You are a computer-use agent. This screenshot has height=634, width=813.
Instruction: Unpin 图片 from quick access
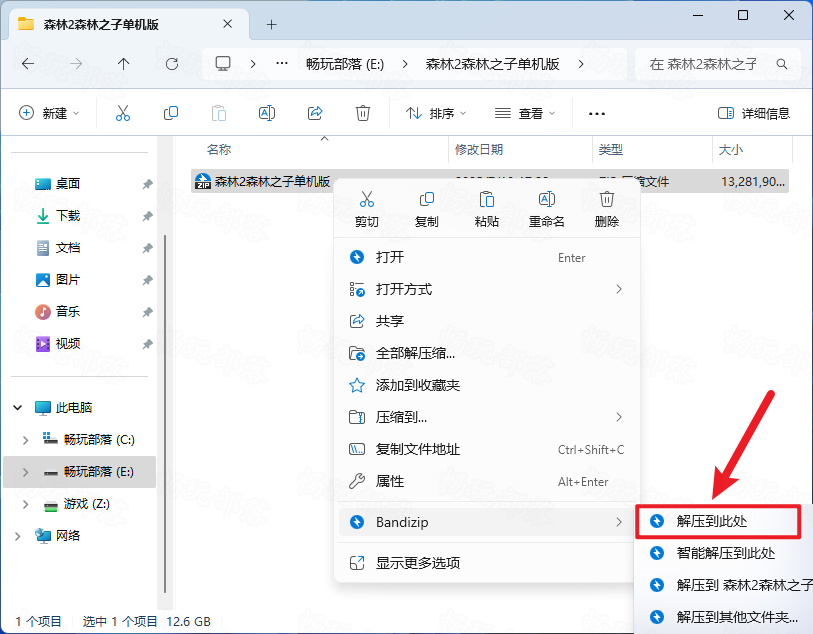tap(147, 280)
